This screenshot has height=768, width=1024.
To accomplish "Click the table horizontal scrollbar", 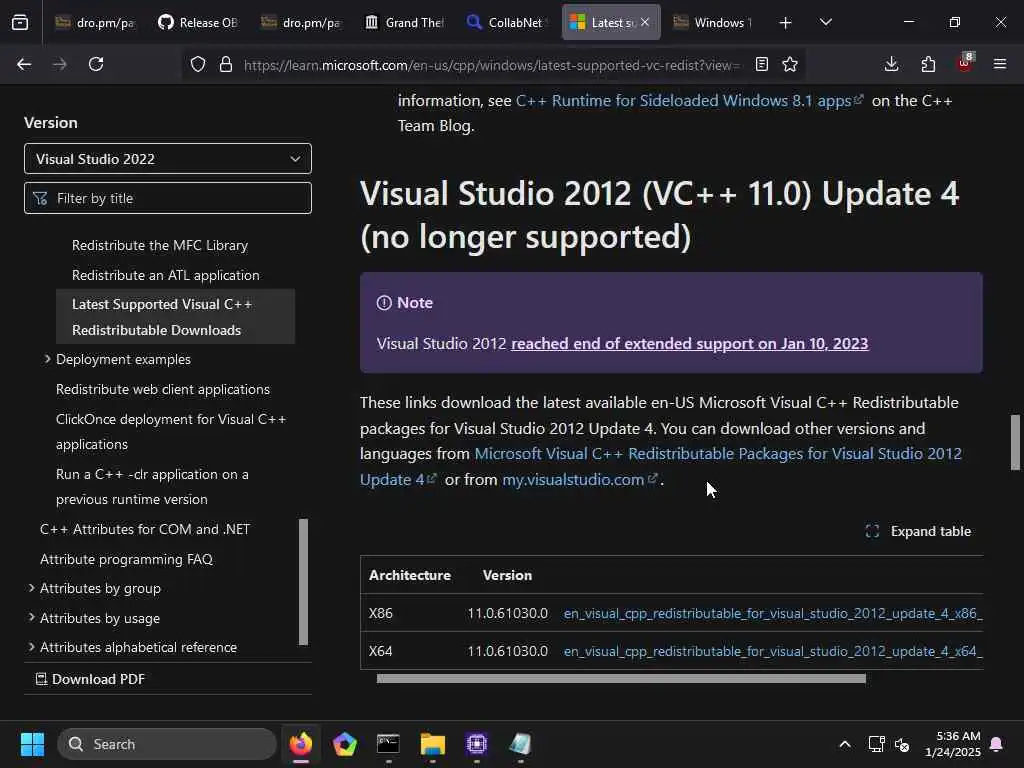I will tap(621, 679).
